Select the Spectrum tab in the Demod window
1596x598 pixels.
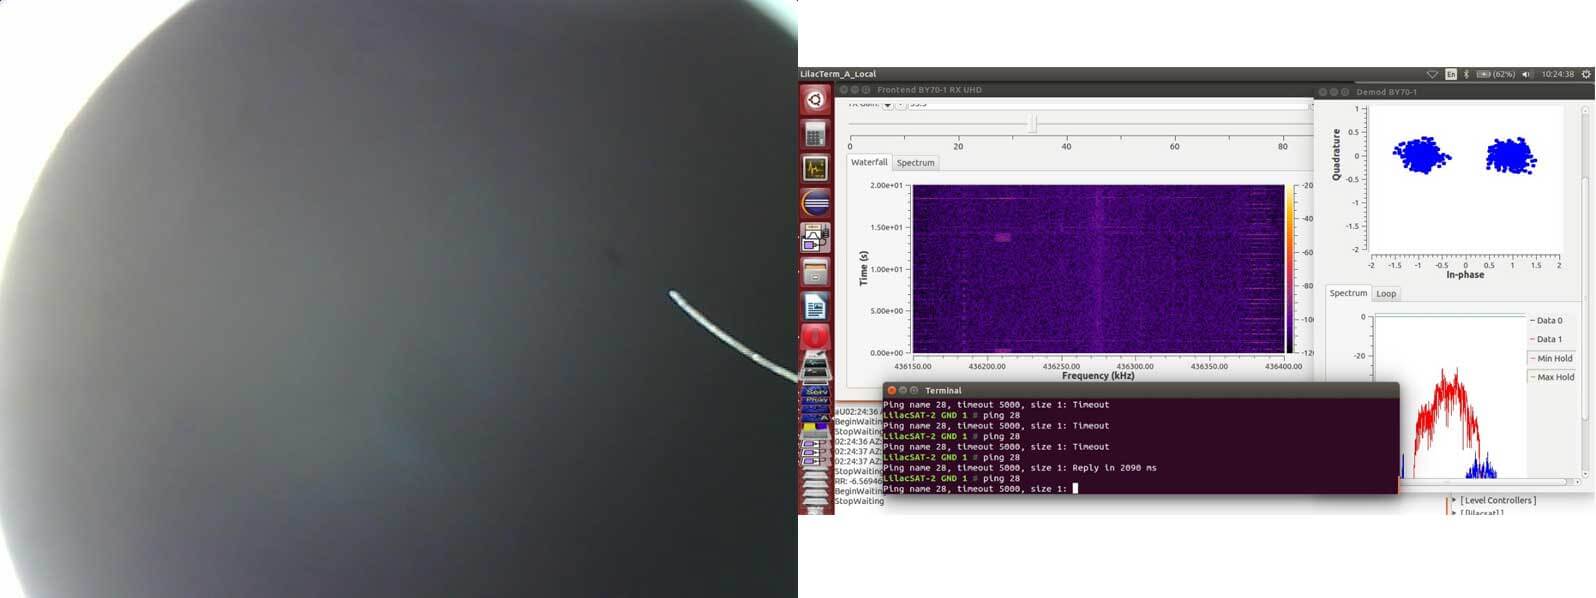coord(1348,293)
